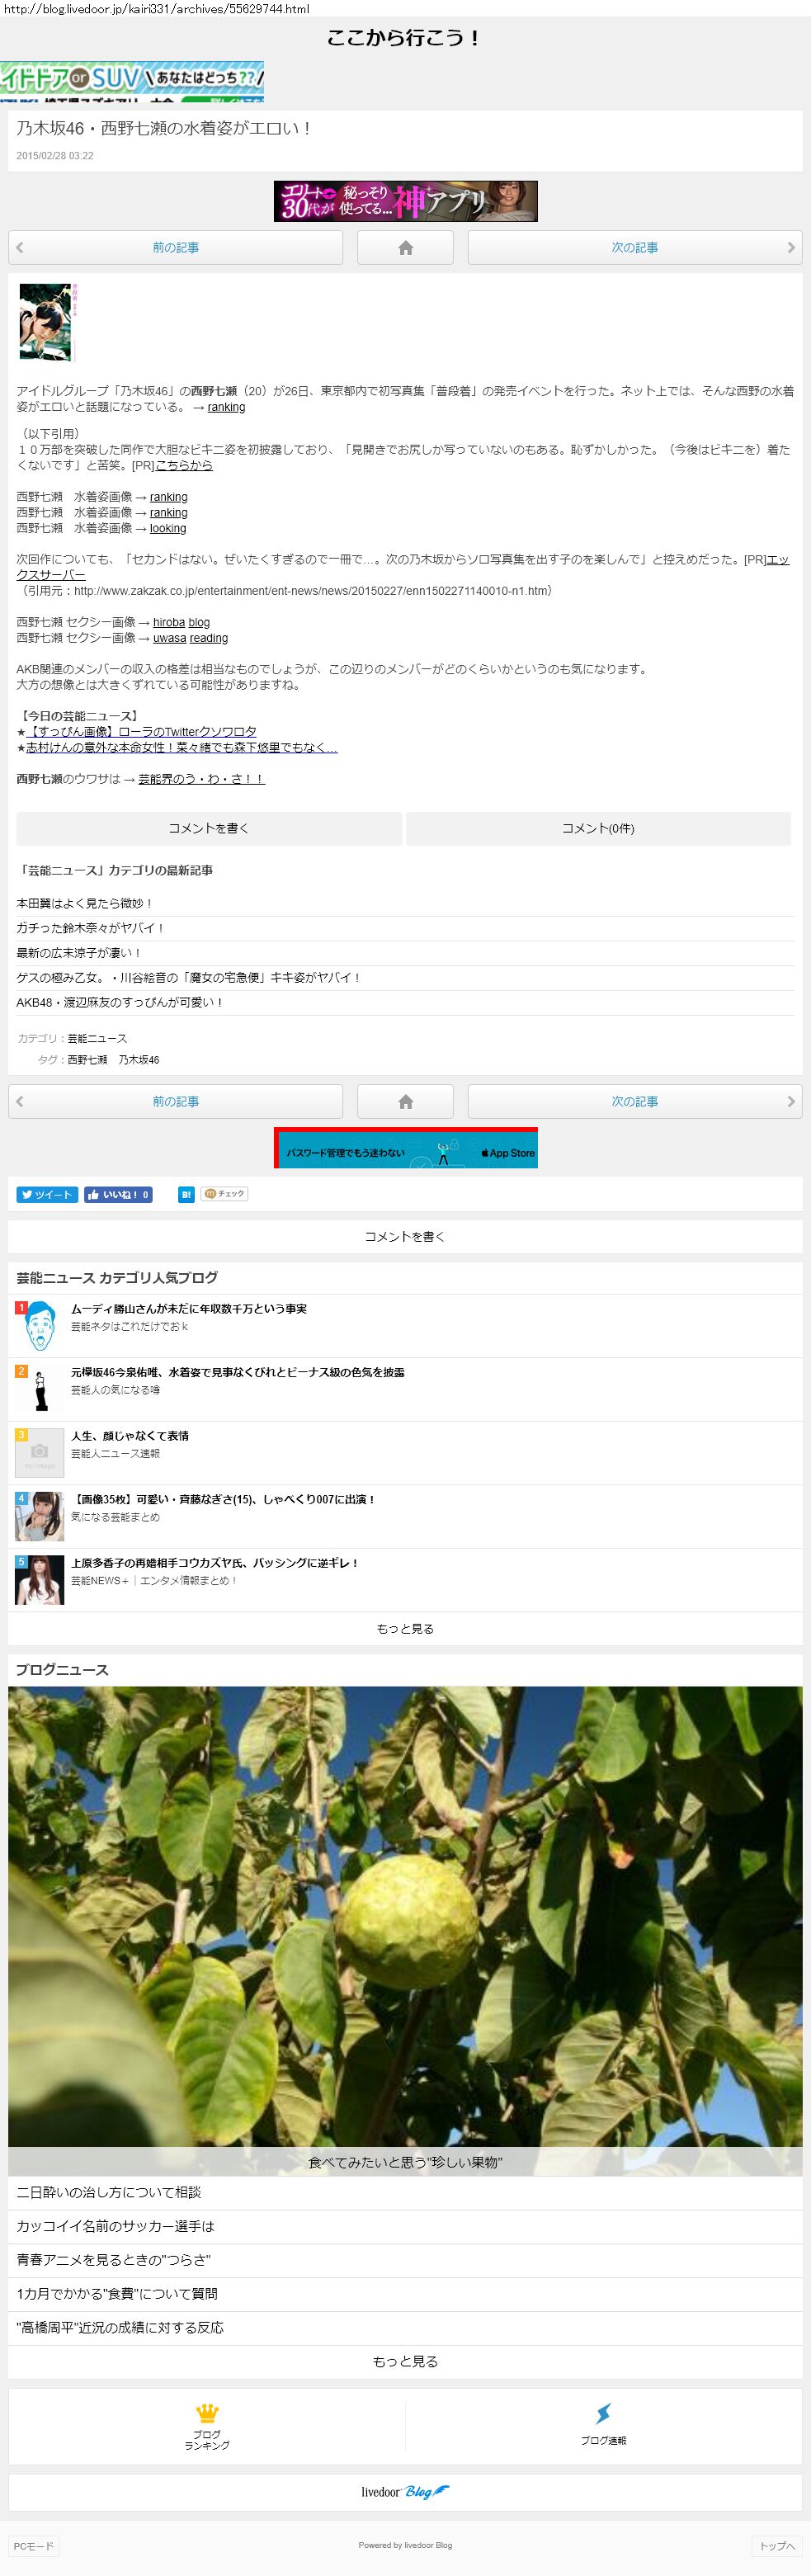Expand more blog news items
Image resolution: width=811 pixels, height=2576 pixels.
click(405, 2361)
